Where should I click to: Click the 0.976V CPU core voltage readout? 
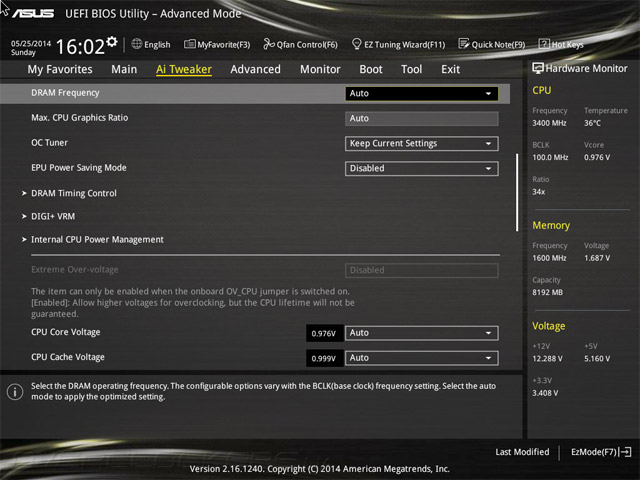pyautogui.click(x=324, y=333)
